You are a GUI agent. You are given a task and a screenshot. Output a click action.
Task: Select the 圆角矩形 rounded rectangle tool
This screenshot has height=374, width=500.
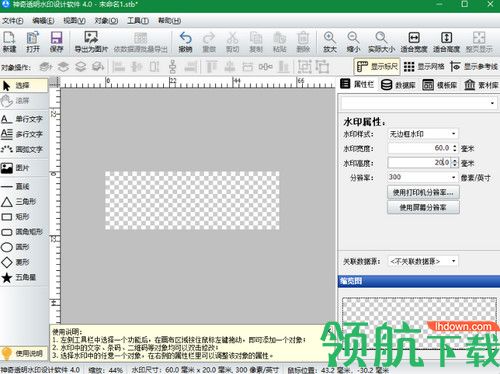24,232
